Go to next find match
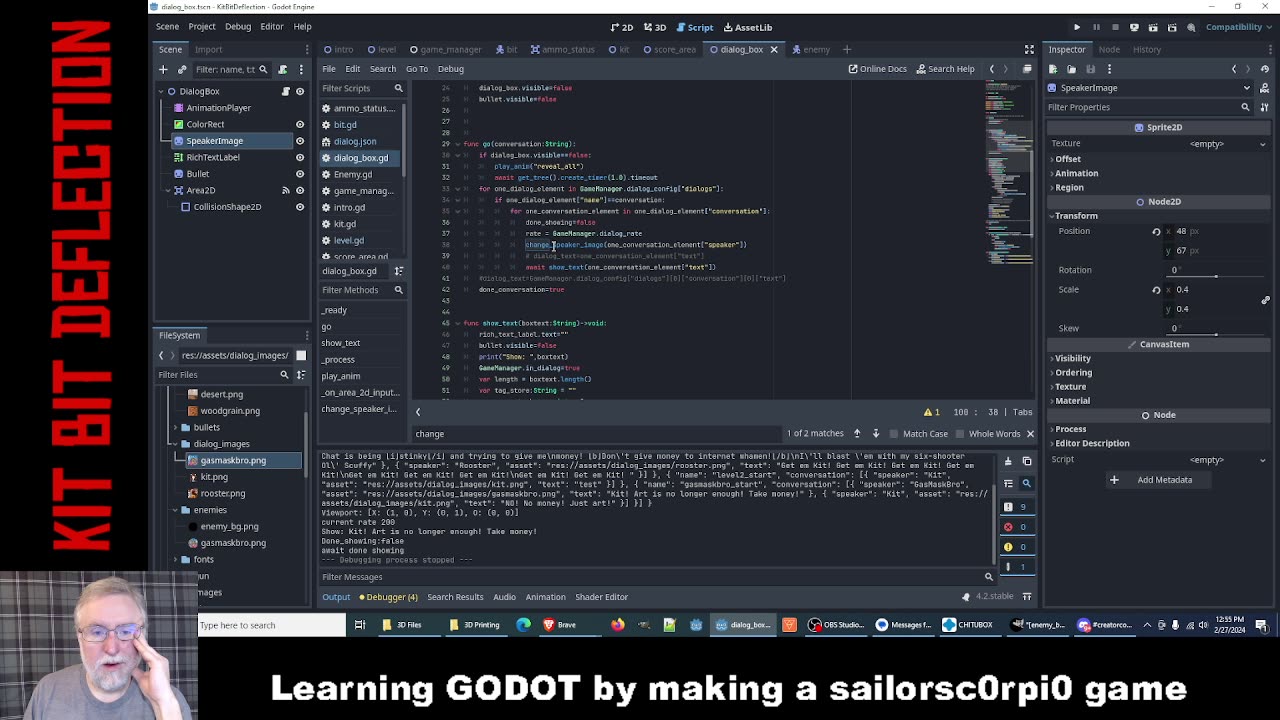The height and width of the screenshot is (720, 1280). (x=875, y=433)
